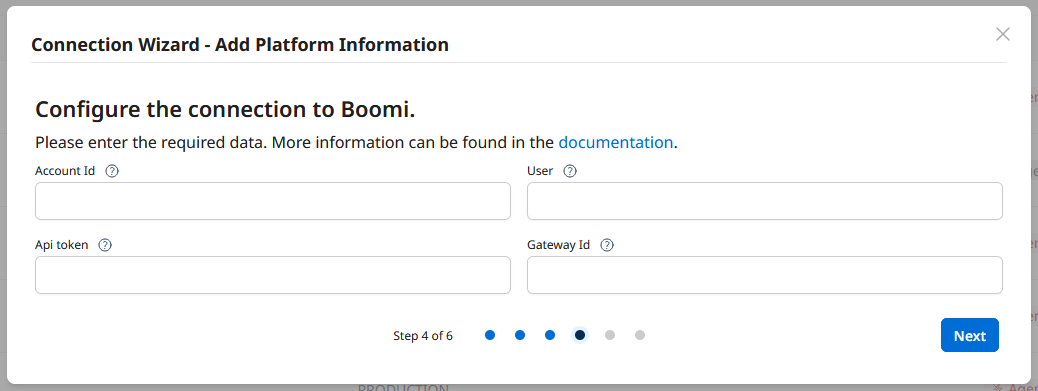Click the Next button
This screenshot has height=391, width=1038.
970,335
